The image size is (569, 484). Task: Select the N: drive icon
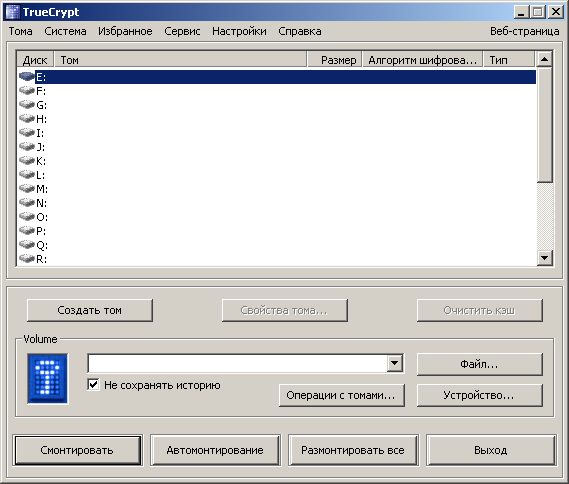pyautogui.click(x=26, y=202)
